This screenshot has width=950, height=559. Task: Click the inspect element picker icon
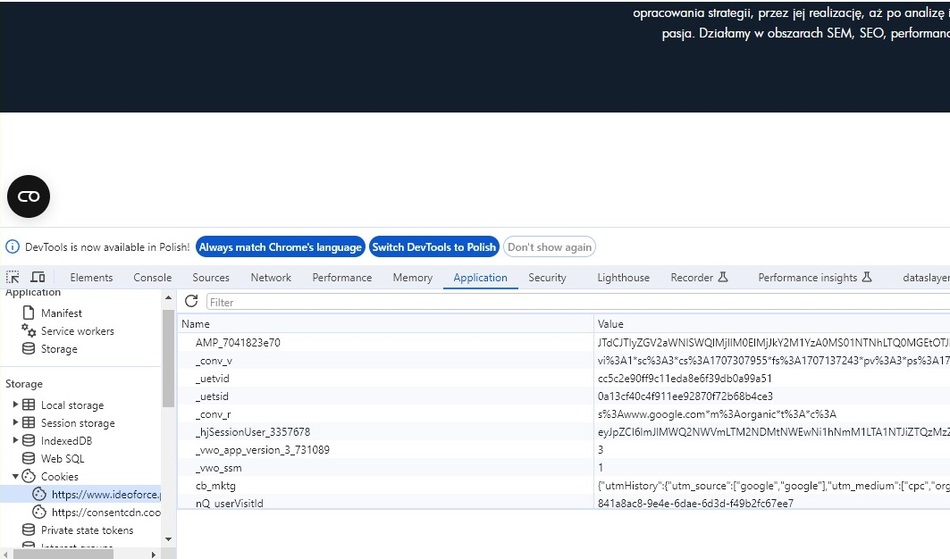[13, 277]
